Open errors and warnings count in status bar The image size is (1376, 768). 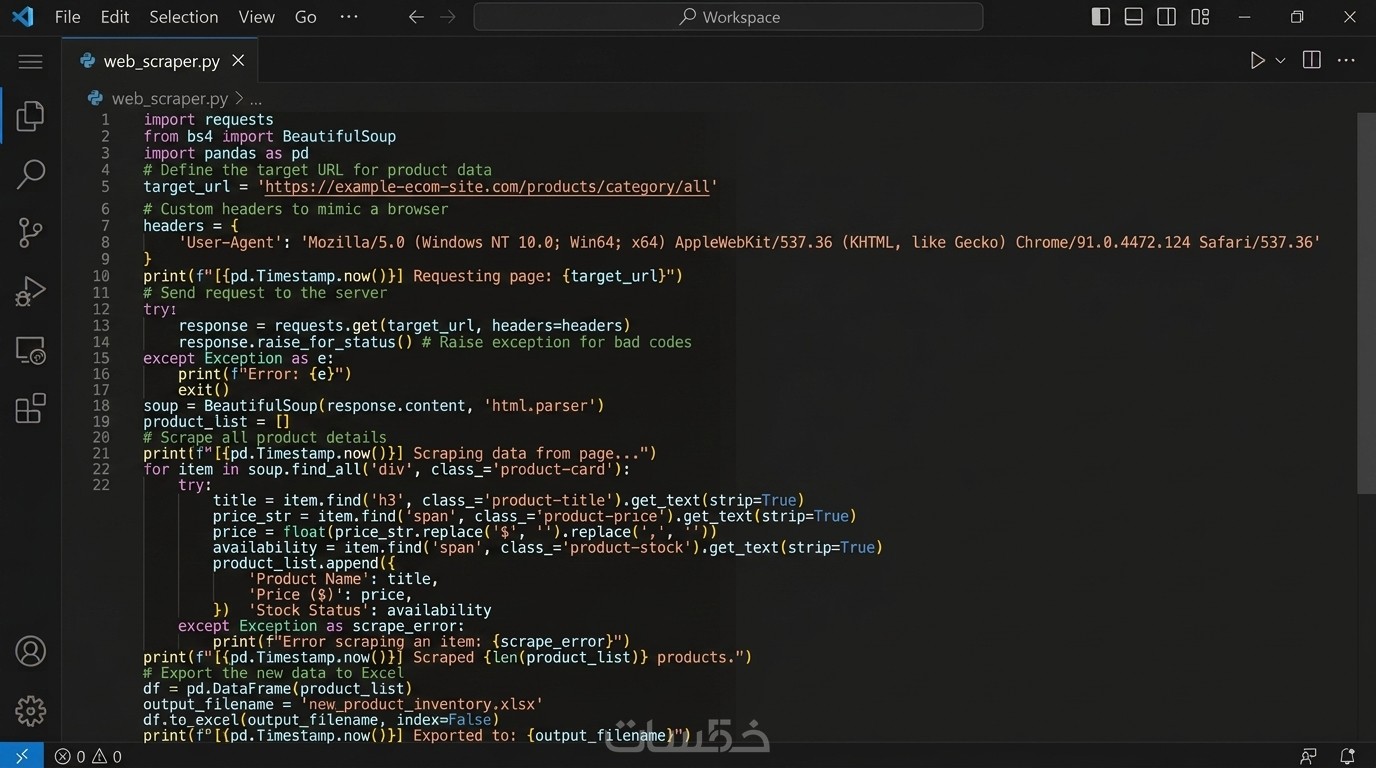[x=88, y=756]
